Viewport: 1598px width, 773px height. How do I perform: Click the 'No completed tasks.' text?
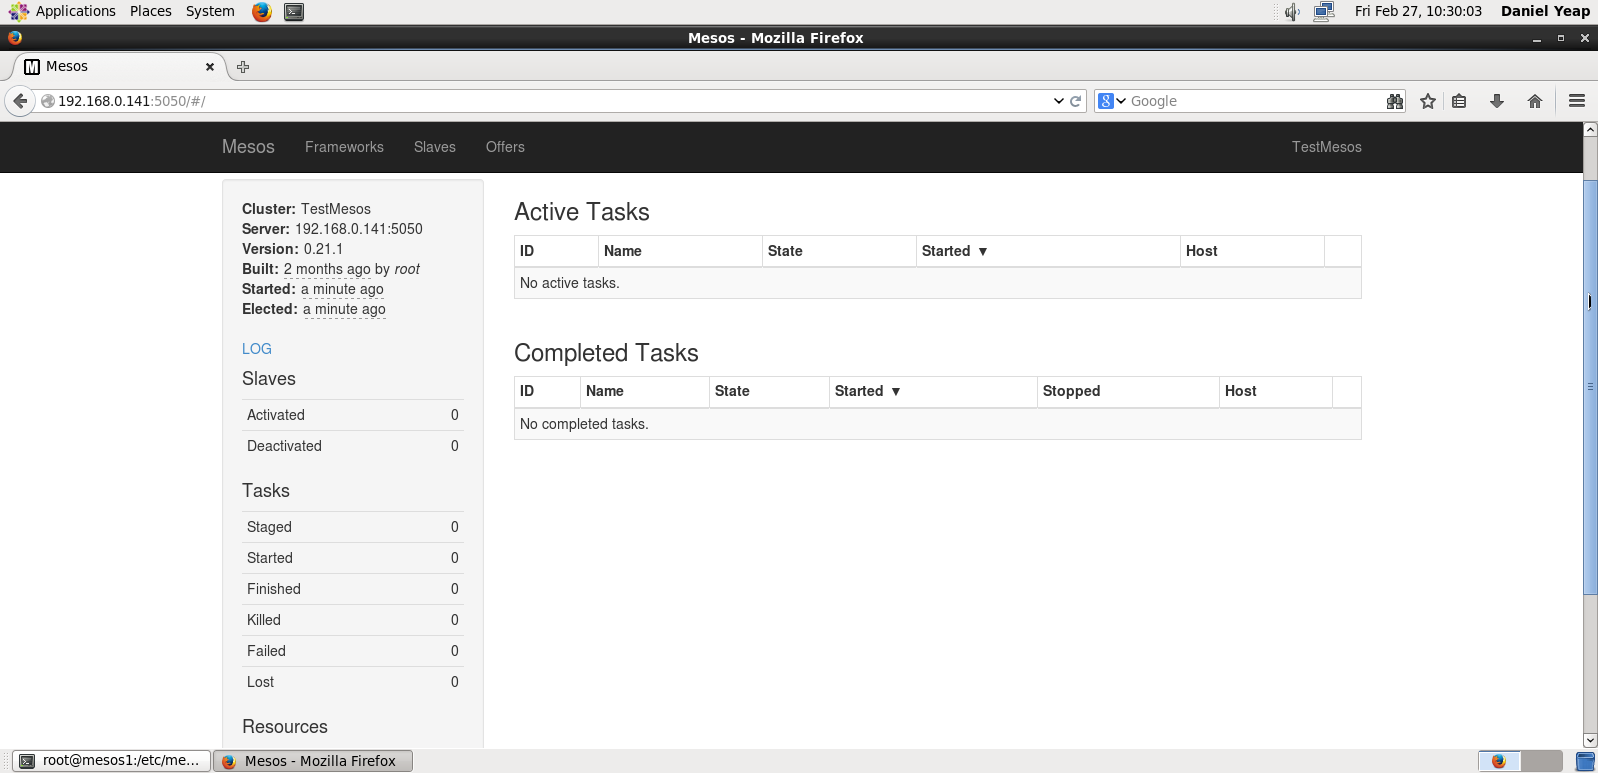tap(584, 424)
